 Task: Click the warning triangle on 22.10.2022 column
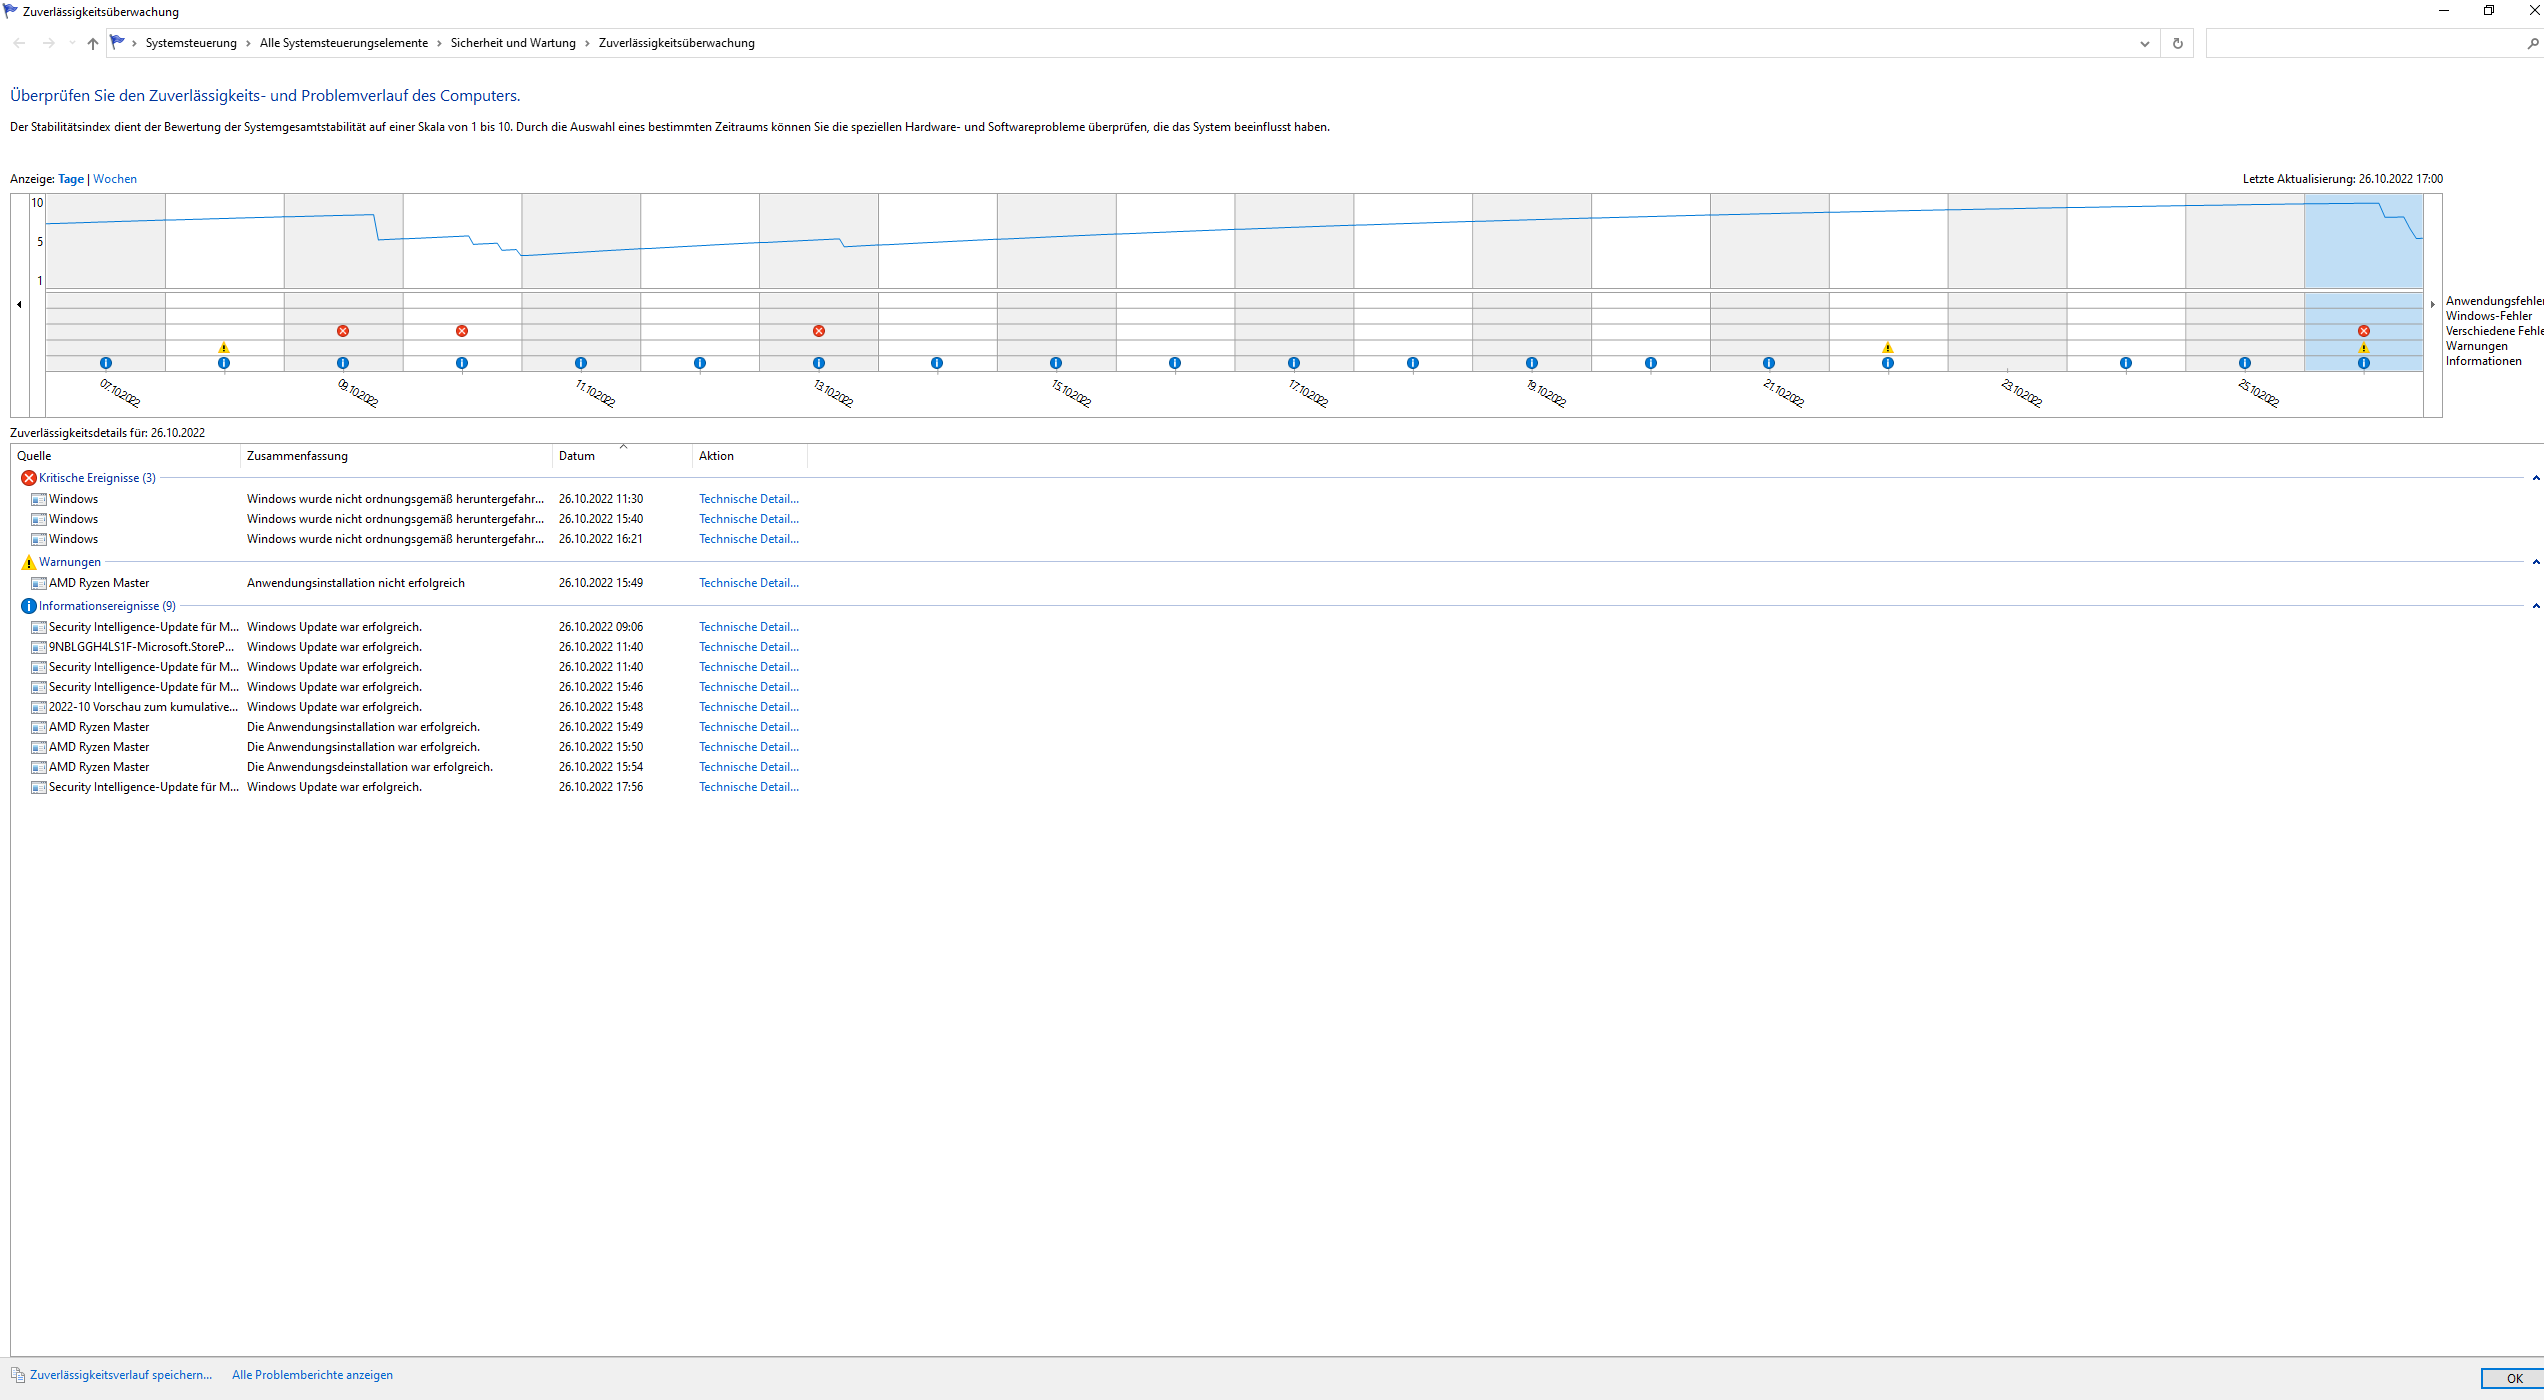pos(1888,348)
